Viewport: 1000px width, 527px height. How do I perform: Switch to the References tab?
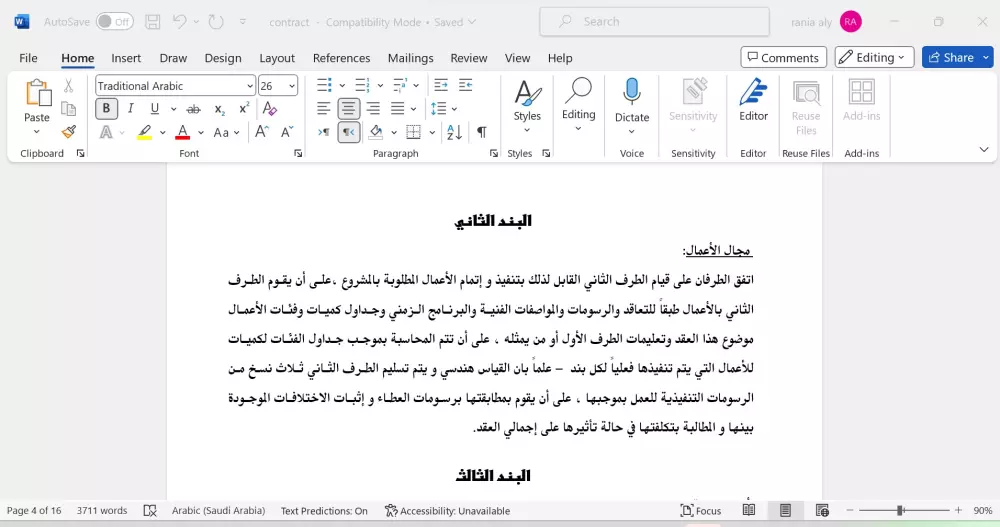point(341,58)
